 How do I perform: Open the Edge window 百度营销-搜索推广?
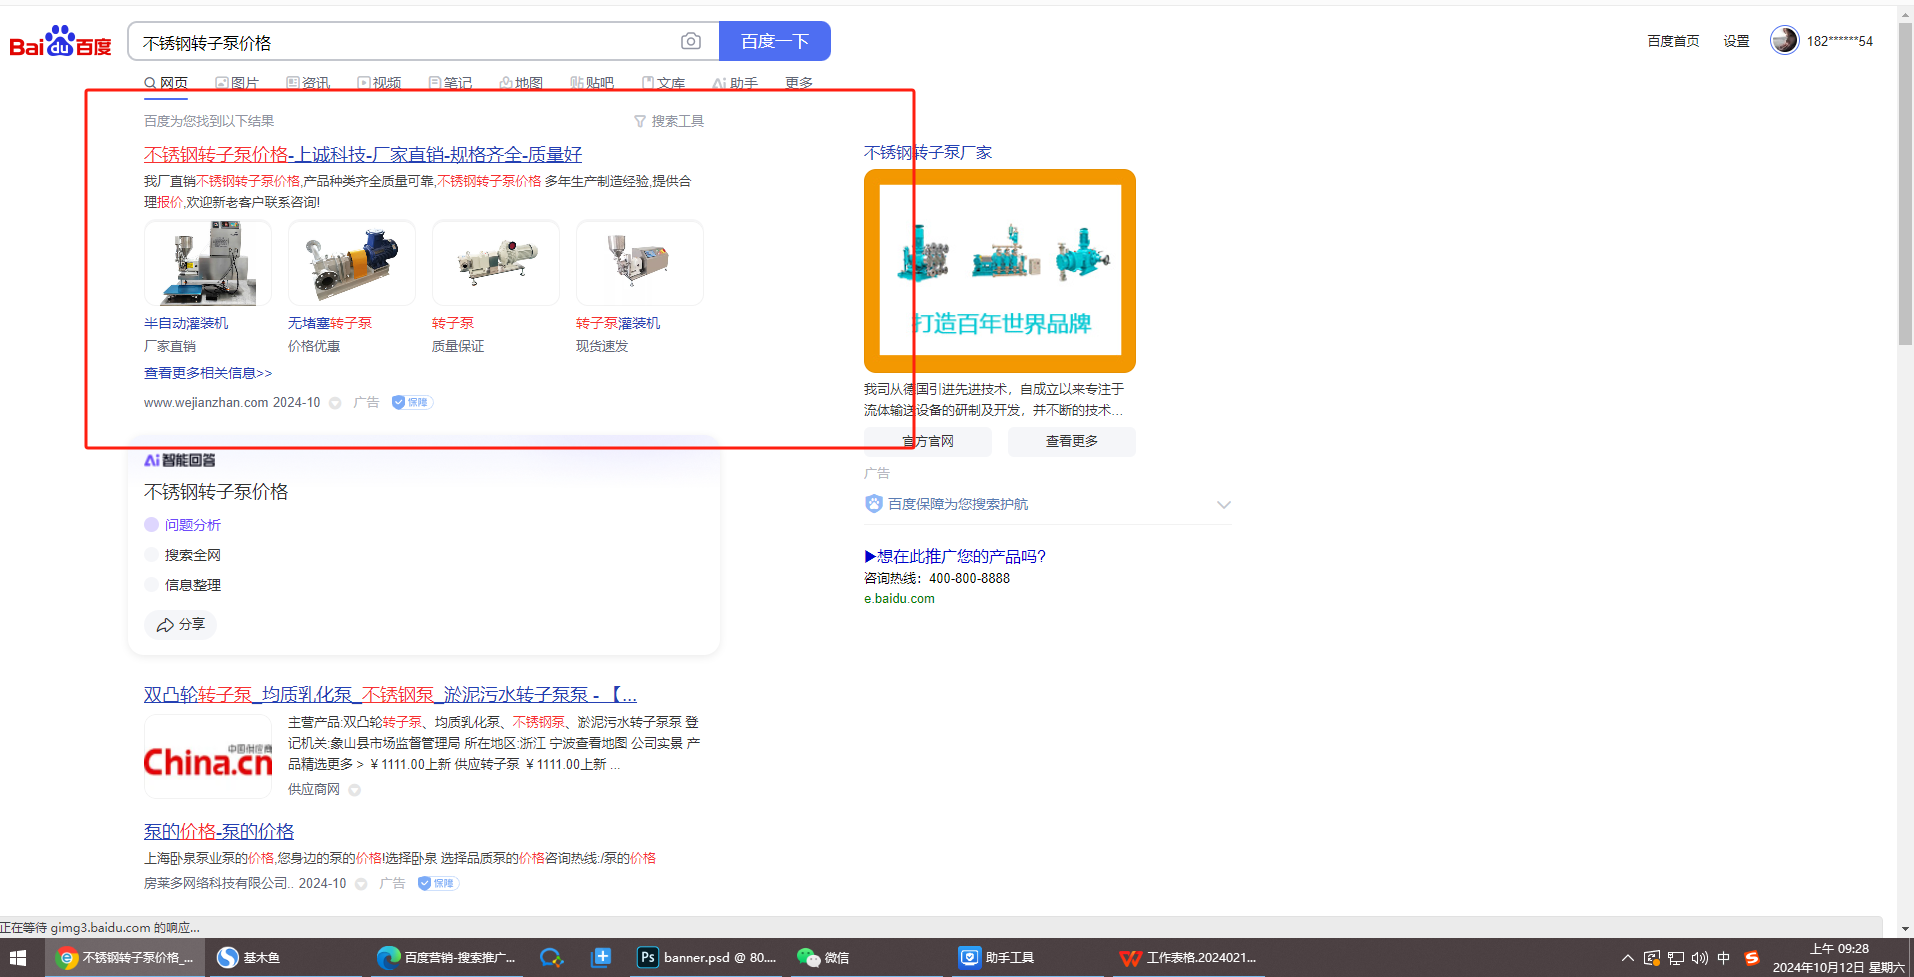pos(446,958)
